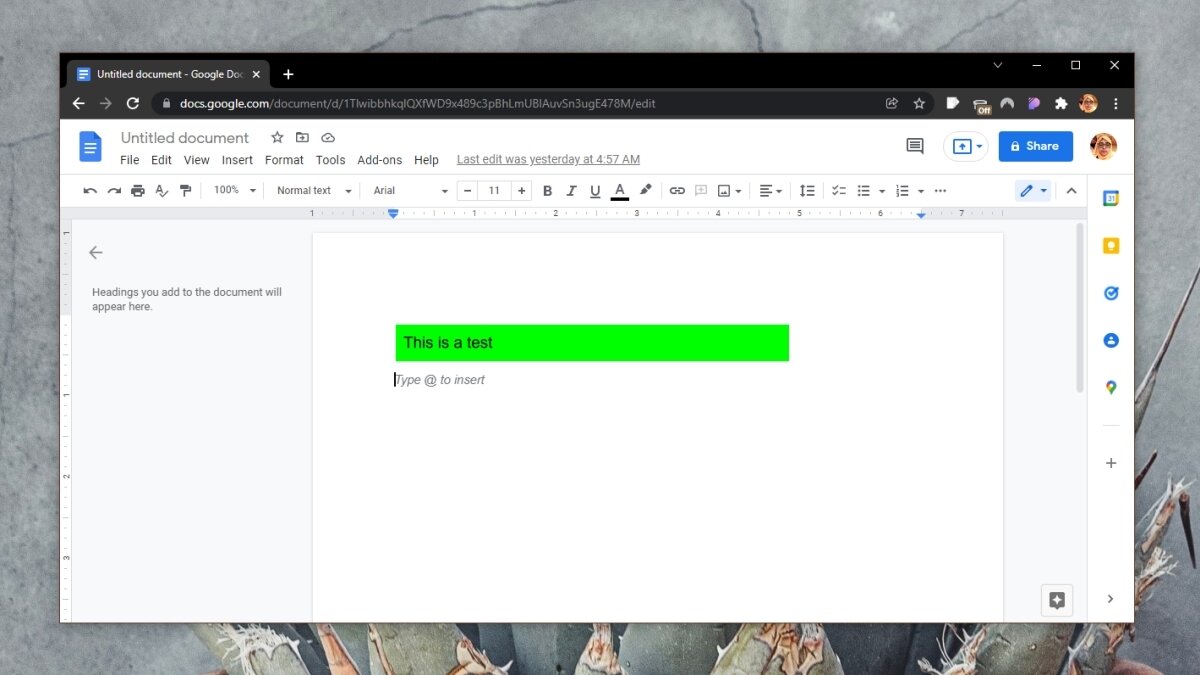
Task: Click the blue Share button
Action: [1035, 146]
